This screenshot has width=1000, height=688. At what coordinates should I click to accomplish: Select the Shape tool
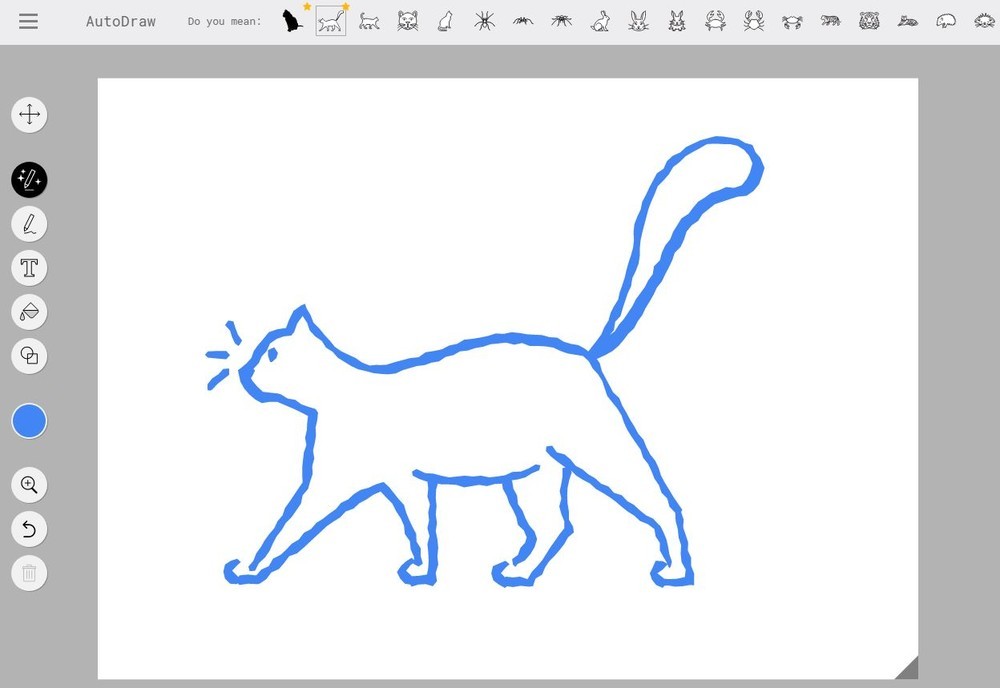pyautogui.click(x=29, y=356)
